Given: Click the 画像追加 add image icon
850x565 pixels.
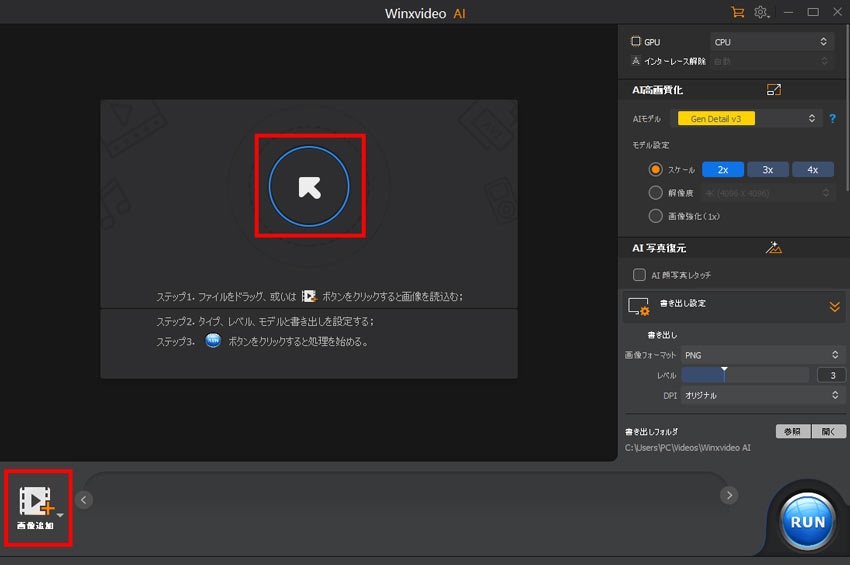Looking at the screenshot, I should click(34, 500).
